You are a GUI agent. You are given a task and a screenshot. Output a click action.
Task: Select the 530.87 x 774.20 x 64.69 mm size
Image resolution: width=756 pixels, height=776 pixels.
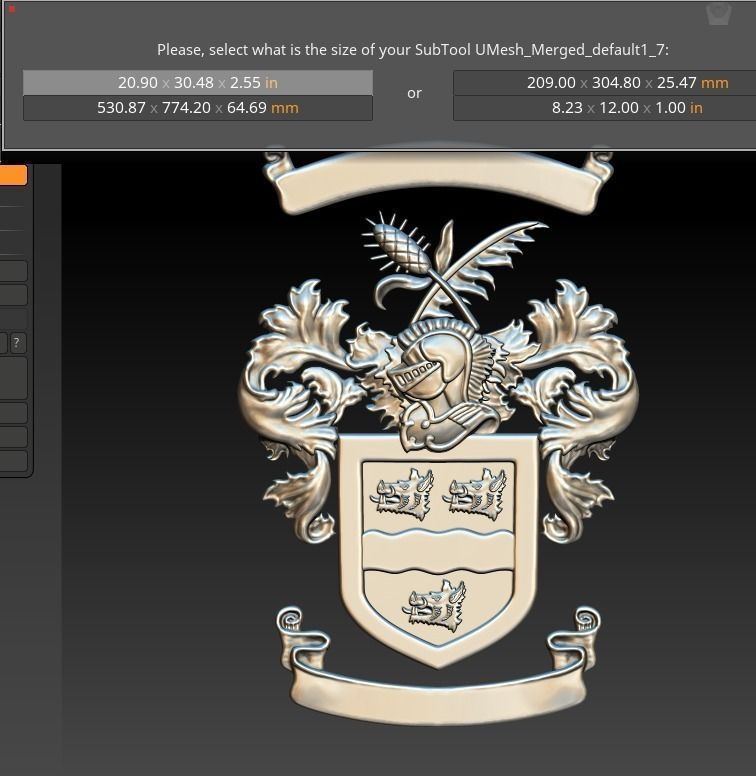pyautogui.click(x=198, y=108)
